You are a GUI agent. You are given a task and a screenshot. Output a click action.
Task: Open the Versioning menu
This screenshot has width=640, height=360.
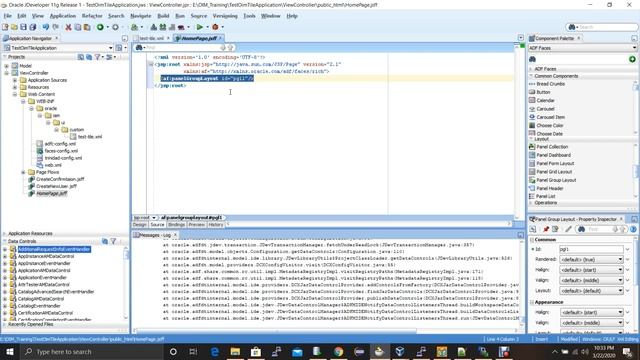pyautogui.click(x=225, y=16)
